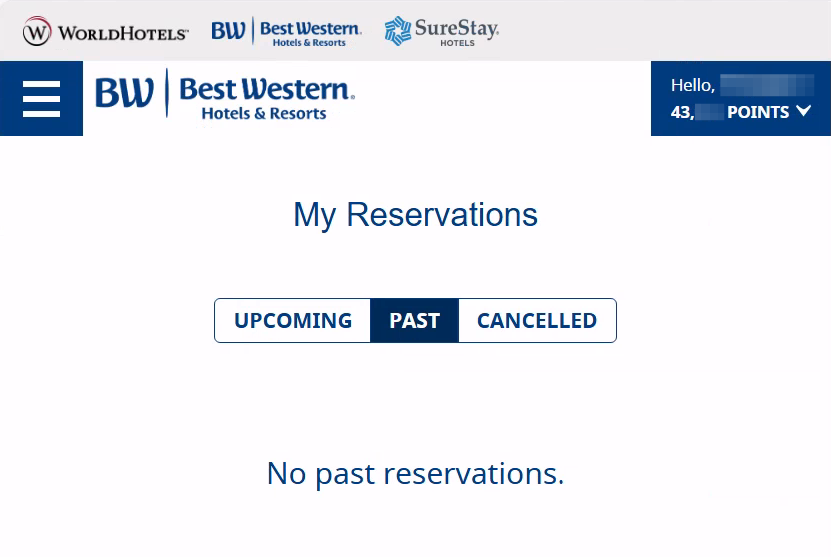Click the POINTS label in account panel
831x557 pixels.
(x=758, y=112)
